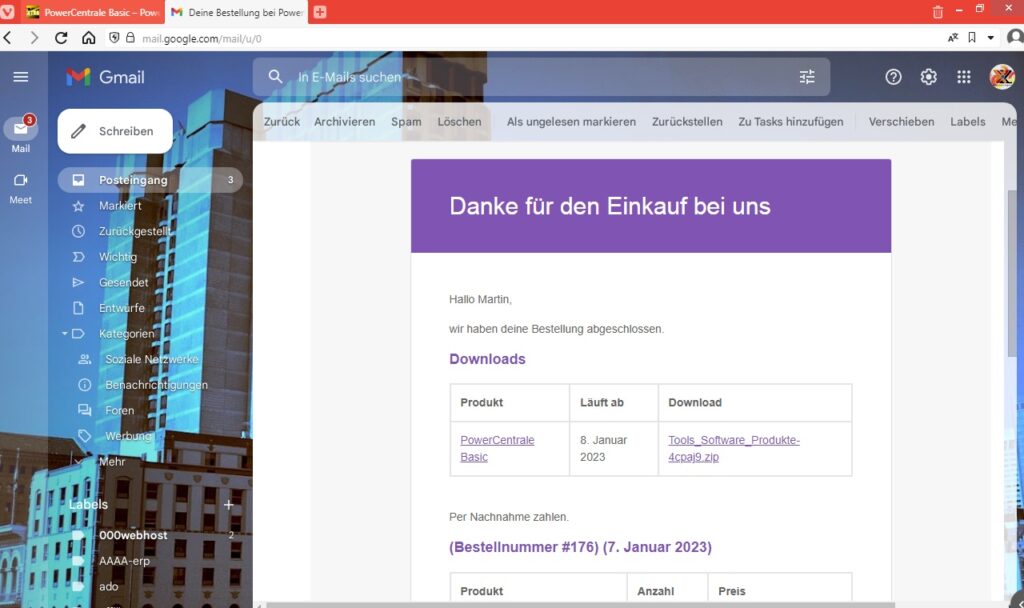Focus the In E-Mails suchen field
The width and height of the screenshot is (1024, 608).
tap(542, 77)
